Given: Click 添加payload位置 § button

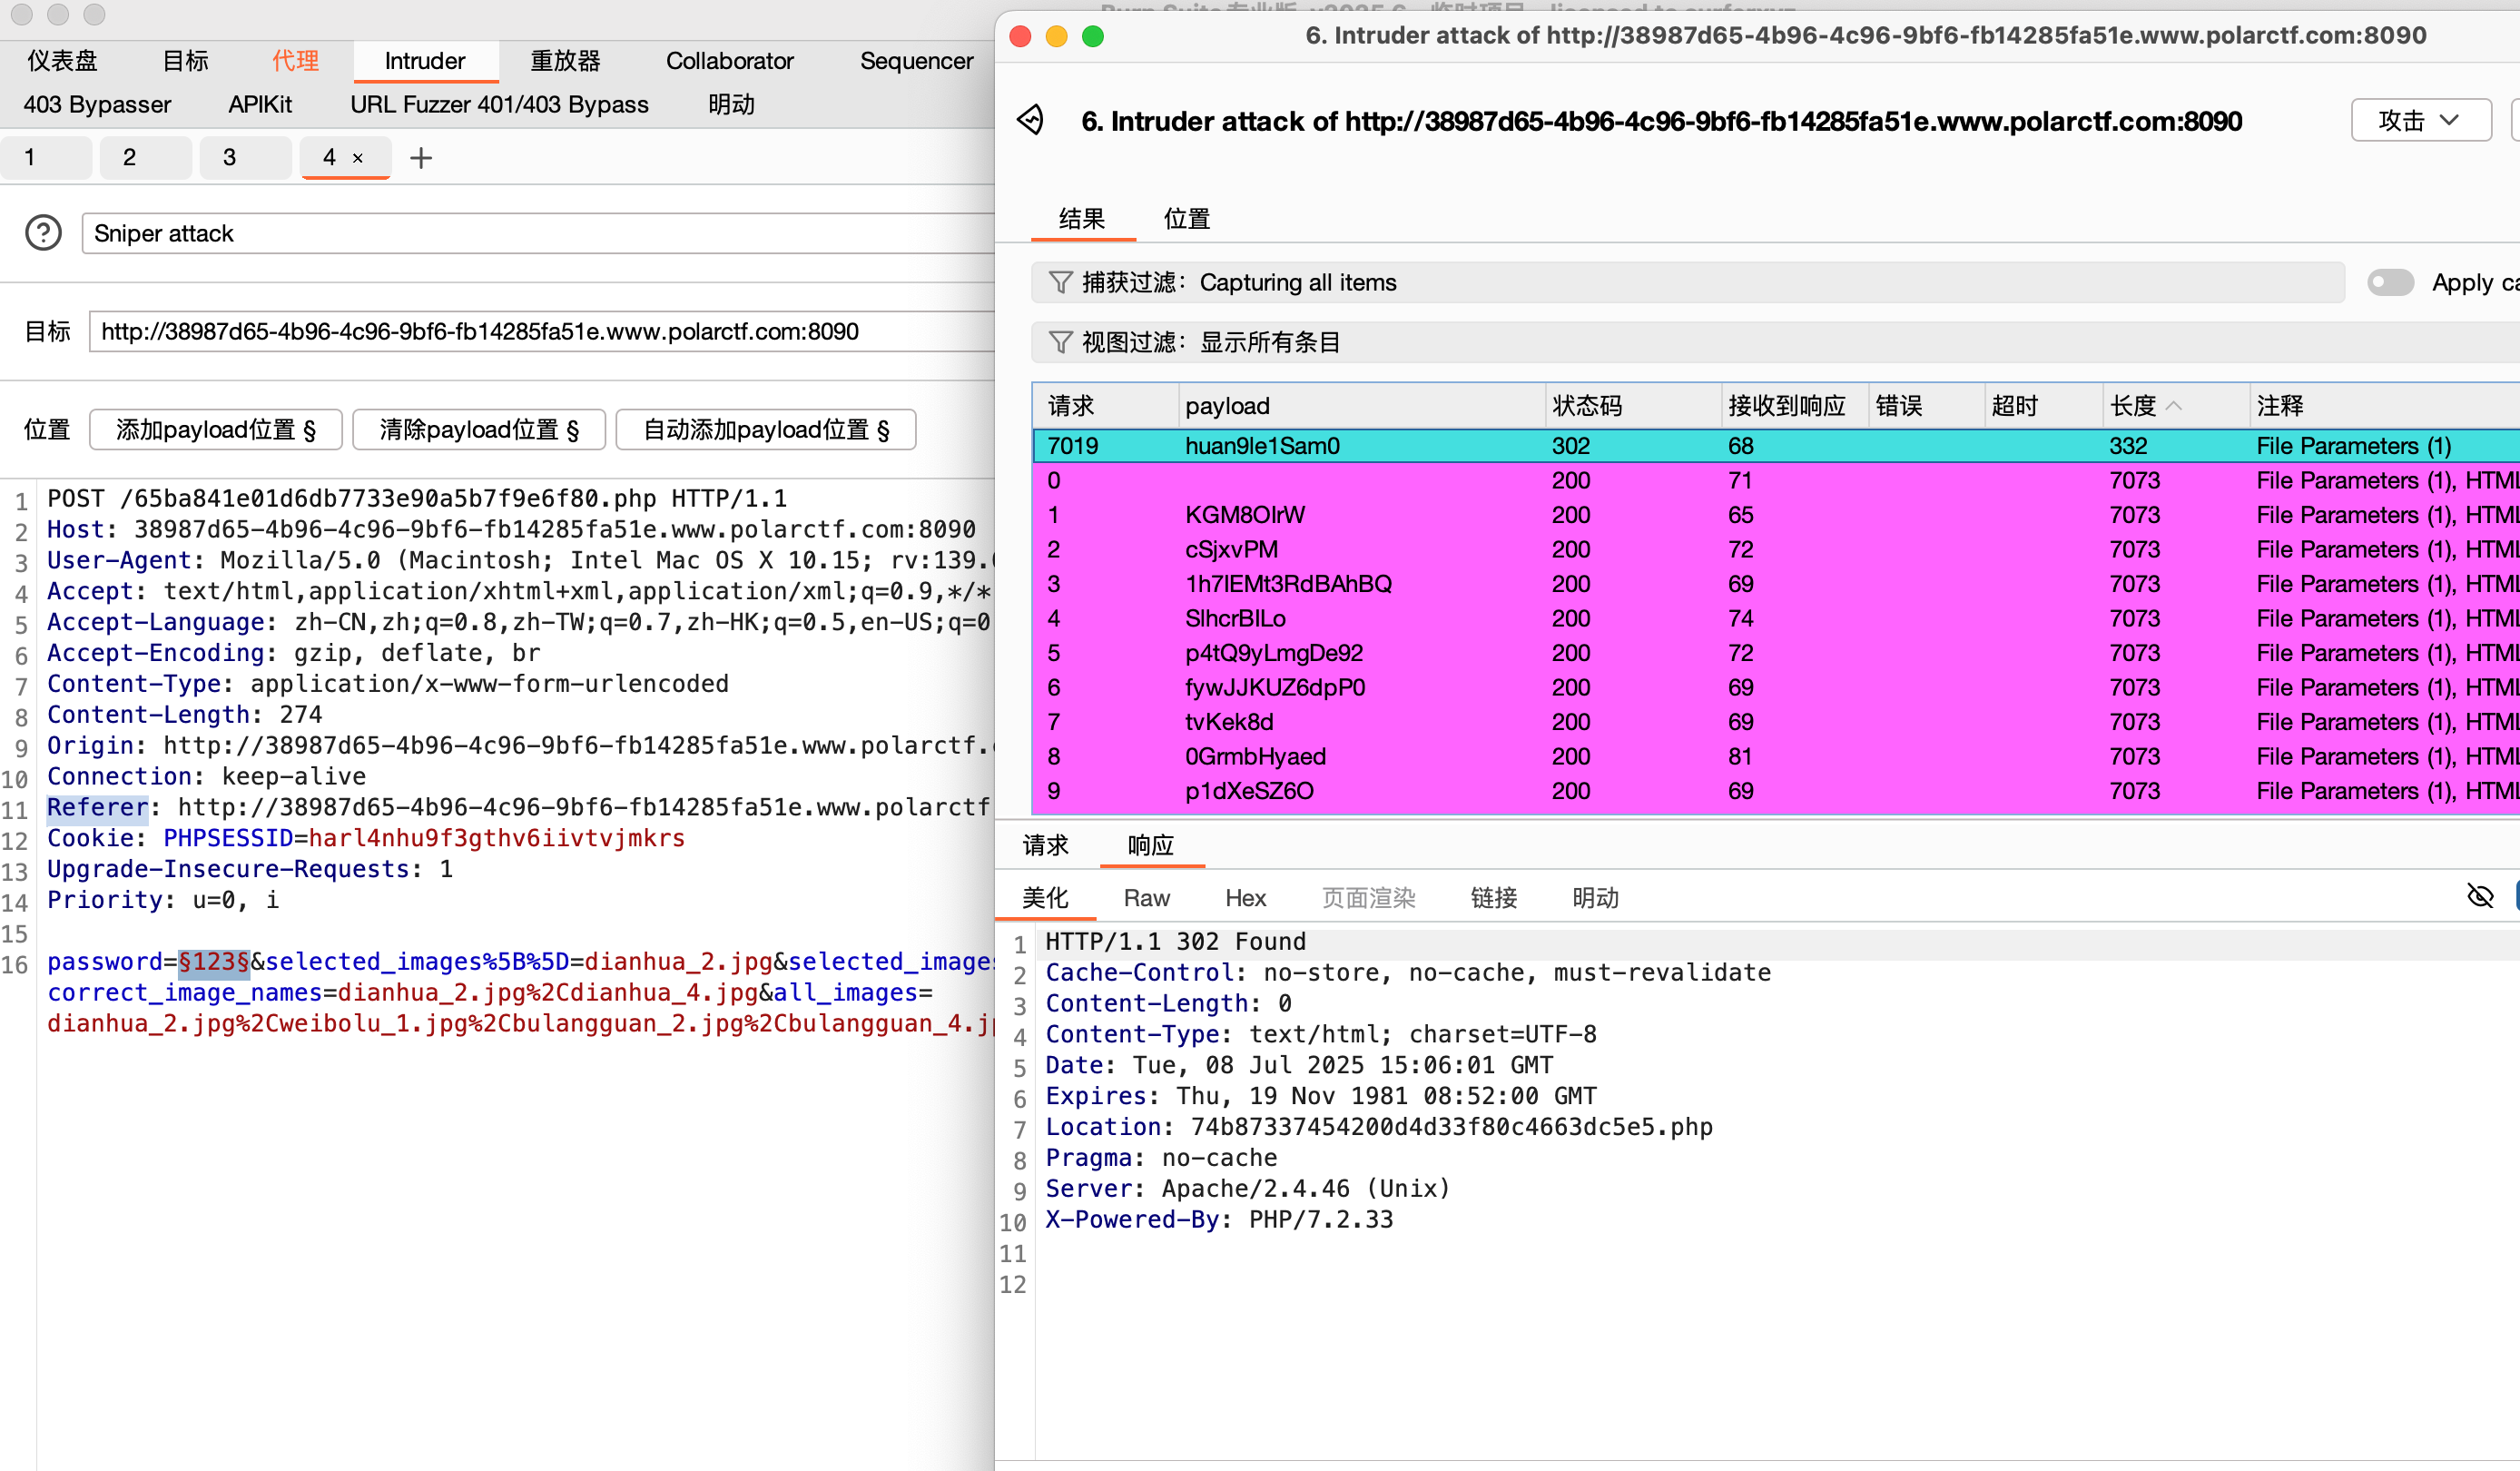Looking at the screenshot, I should click(x=216, y=430).
